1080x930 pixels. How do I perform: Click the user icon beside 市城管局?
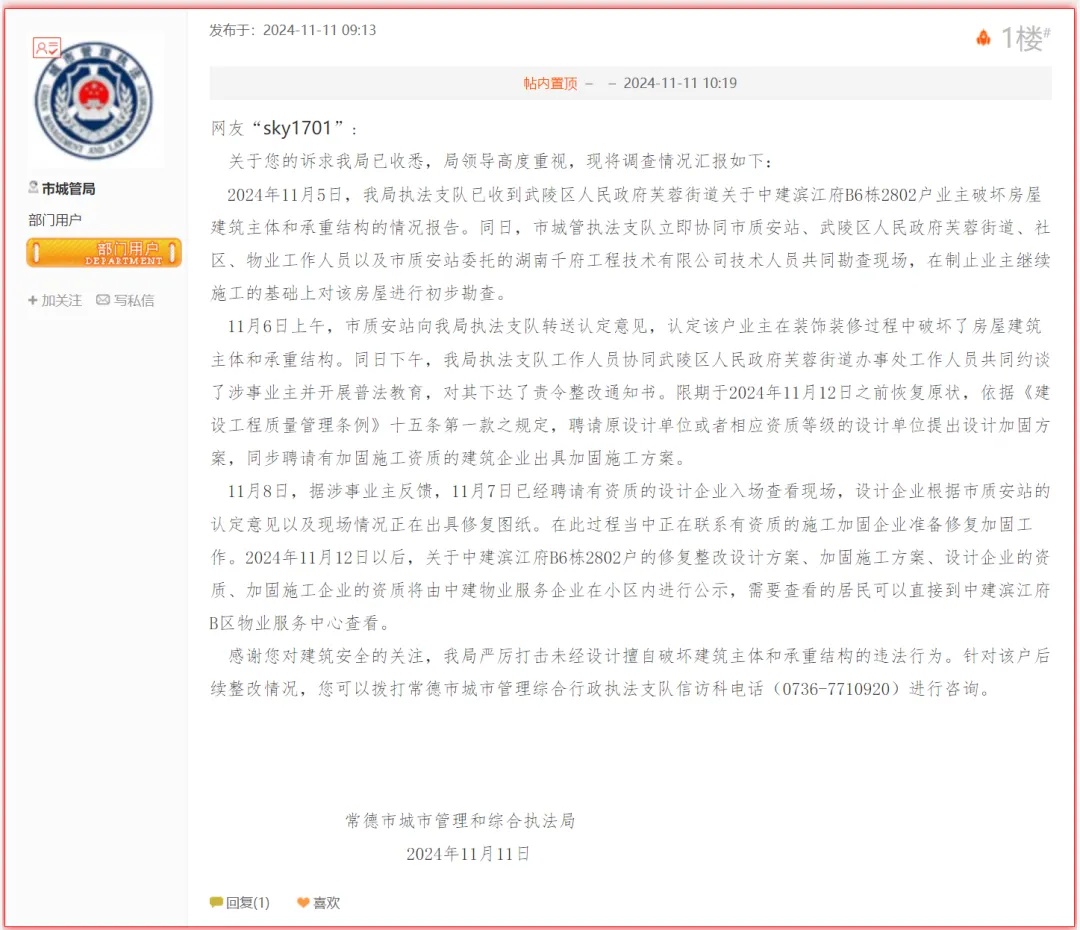(x=33, y=188)
